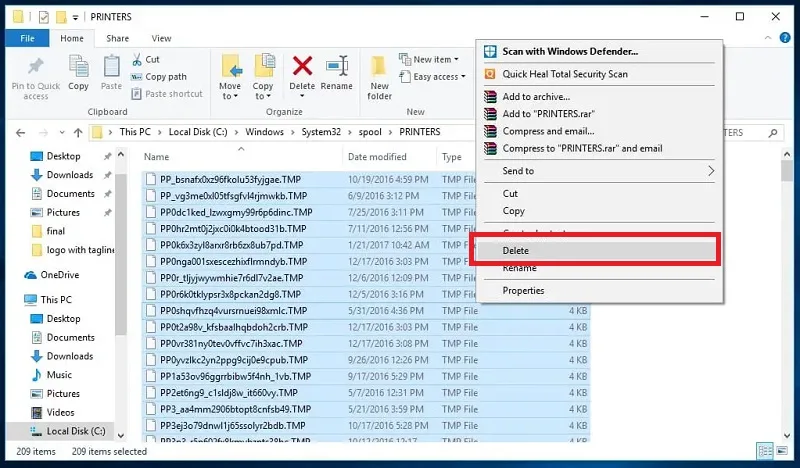Click the Copy path ribbon button
This screenshot has height=468, width=800.
pos(159,77)
